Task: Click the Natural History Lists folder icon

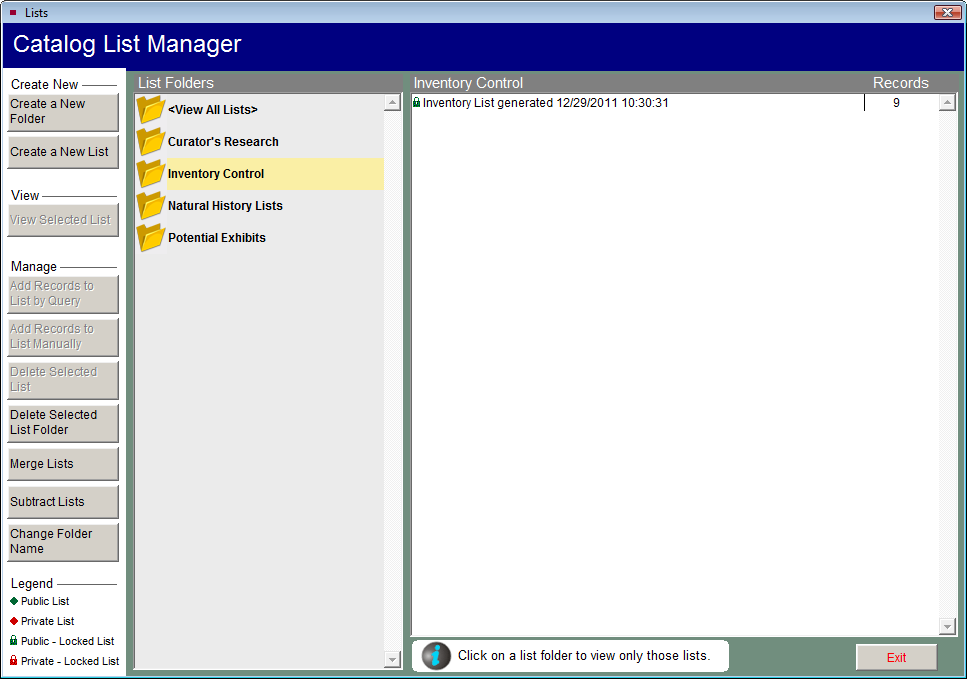Action: click(x=151, y=206)
